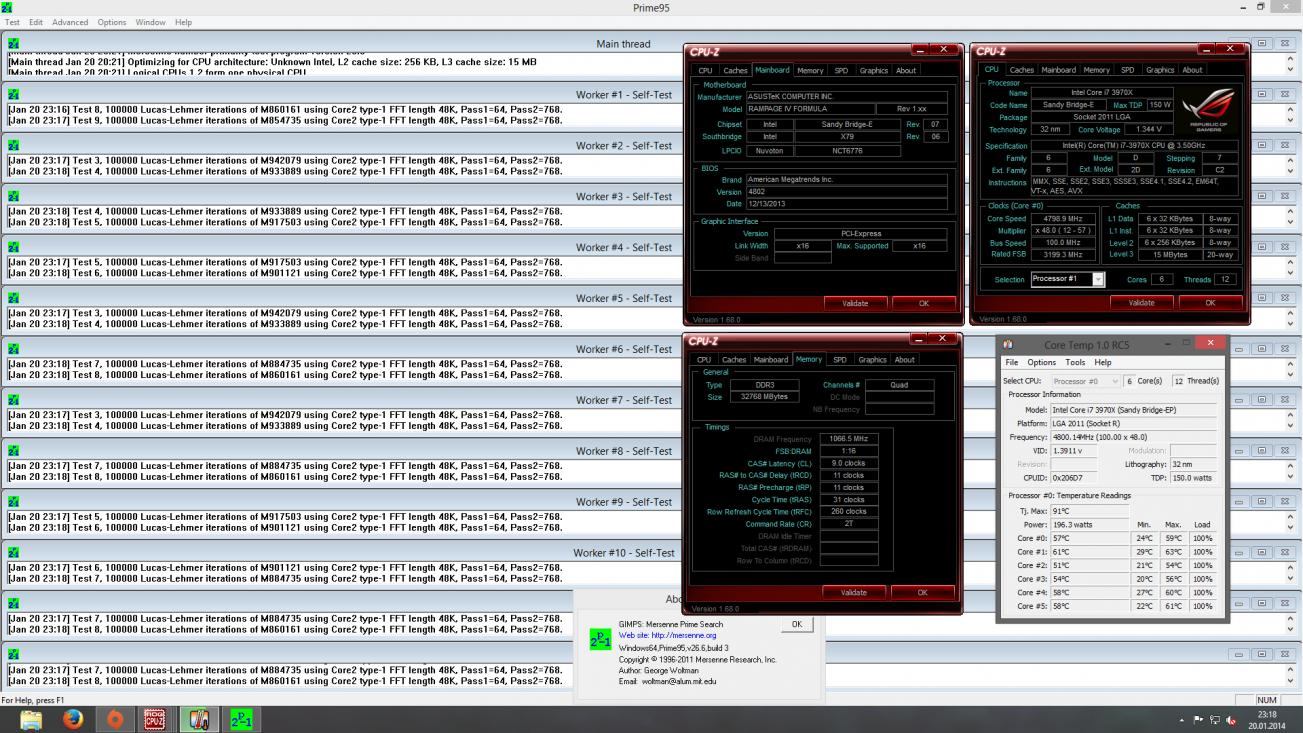The height and width of the screenshot is (733, 1303).
Task: Open Core Temp Options menu
Action: point(1041,362)
